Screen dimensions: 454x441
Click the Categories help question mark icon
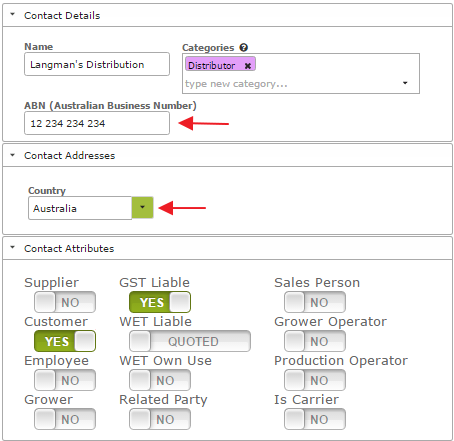pos(244,47)
